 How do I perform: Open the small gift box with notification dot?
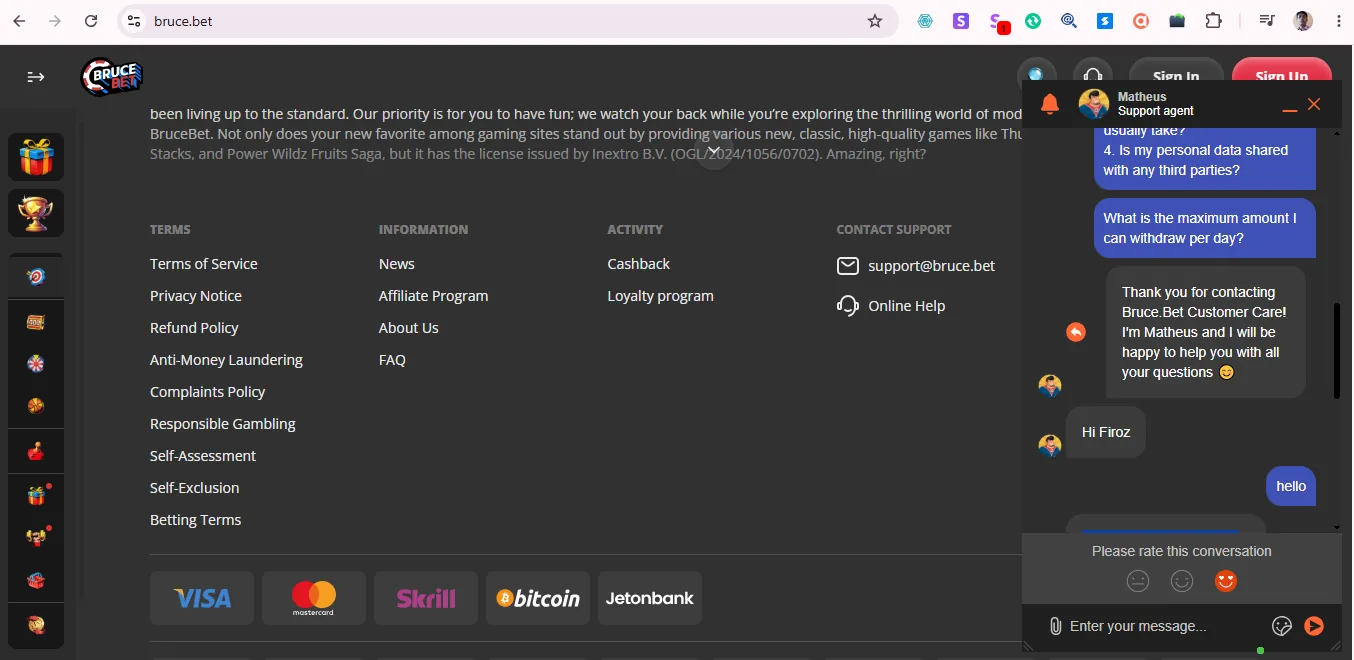(37, 494)
